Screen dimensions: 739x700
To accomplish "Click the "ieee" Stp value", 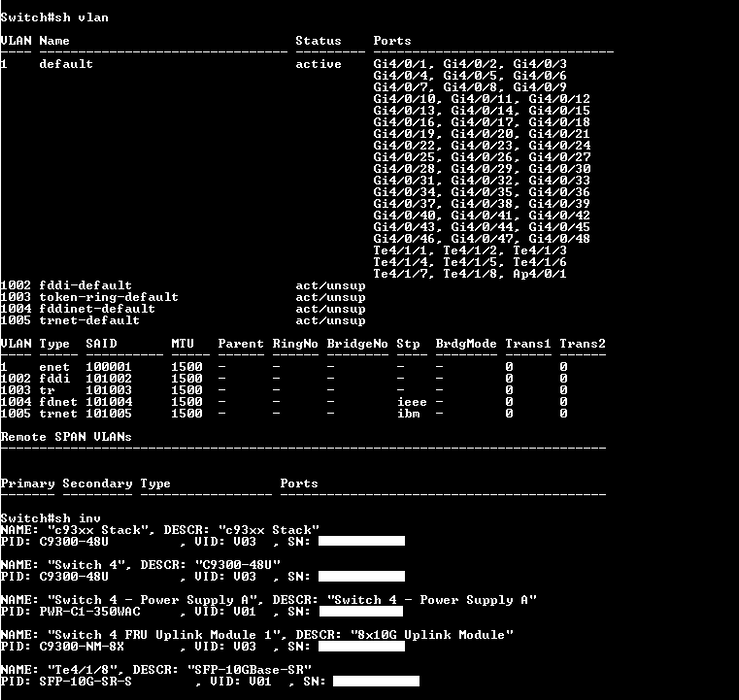I will 411,402.
